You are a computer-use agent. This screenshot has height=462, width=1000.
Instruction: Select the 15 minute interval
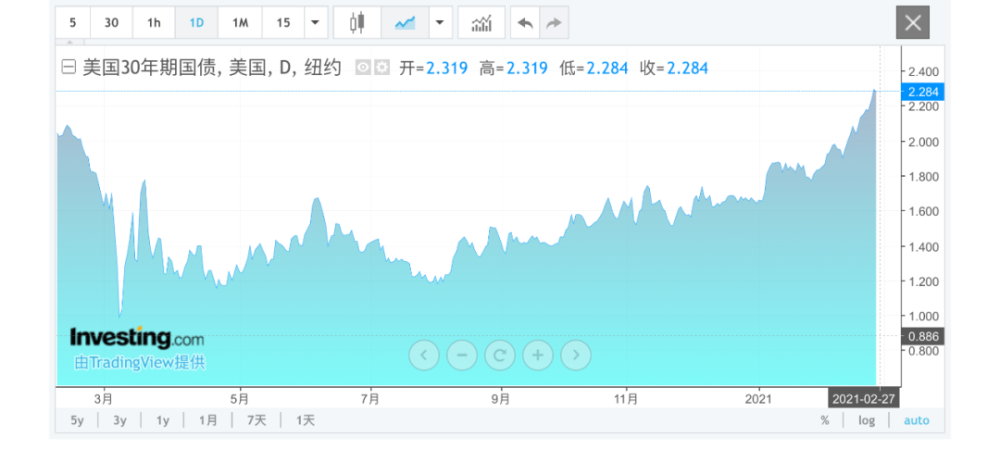[x=283, y=23]
